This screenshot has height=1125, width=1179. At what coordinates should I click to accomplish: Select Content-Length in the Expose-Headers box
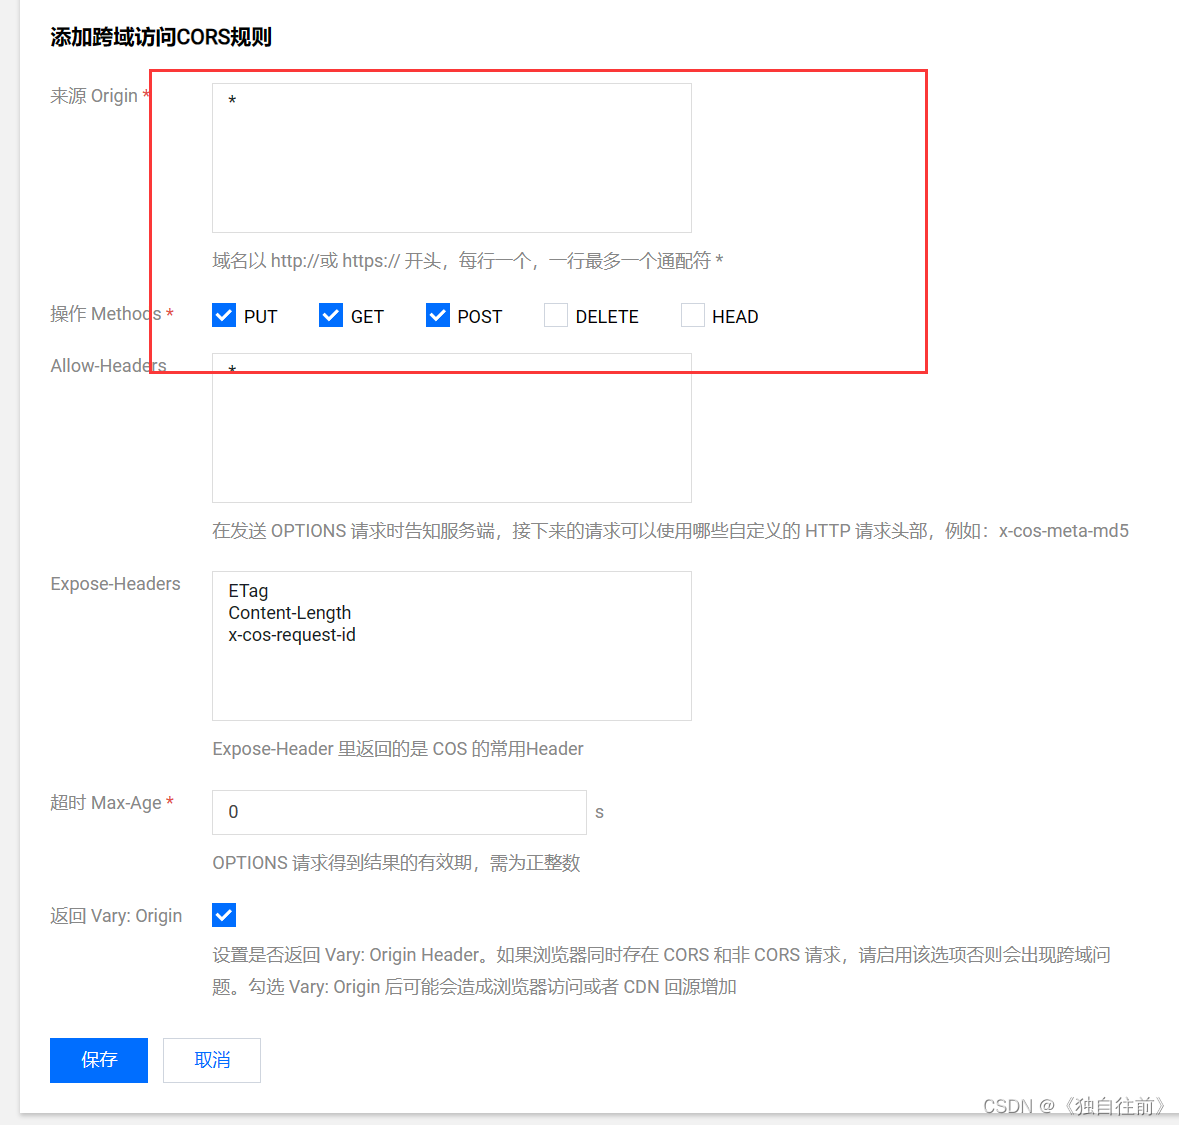click(x=289, y=612)
